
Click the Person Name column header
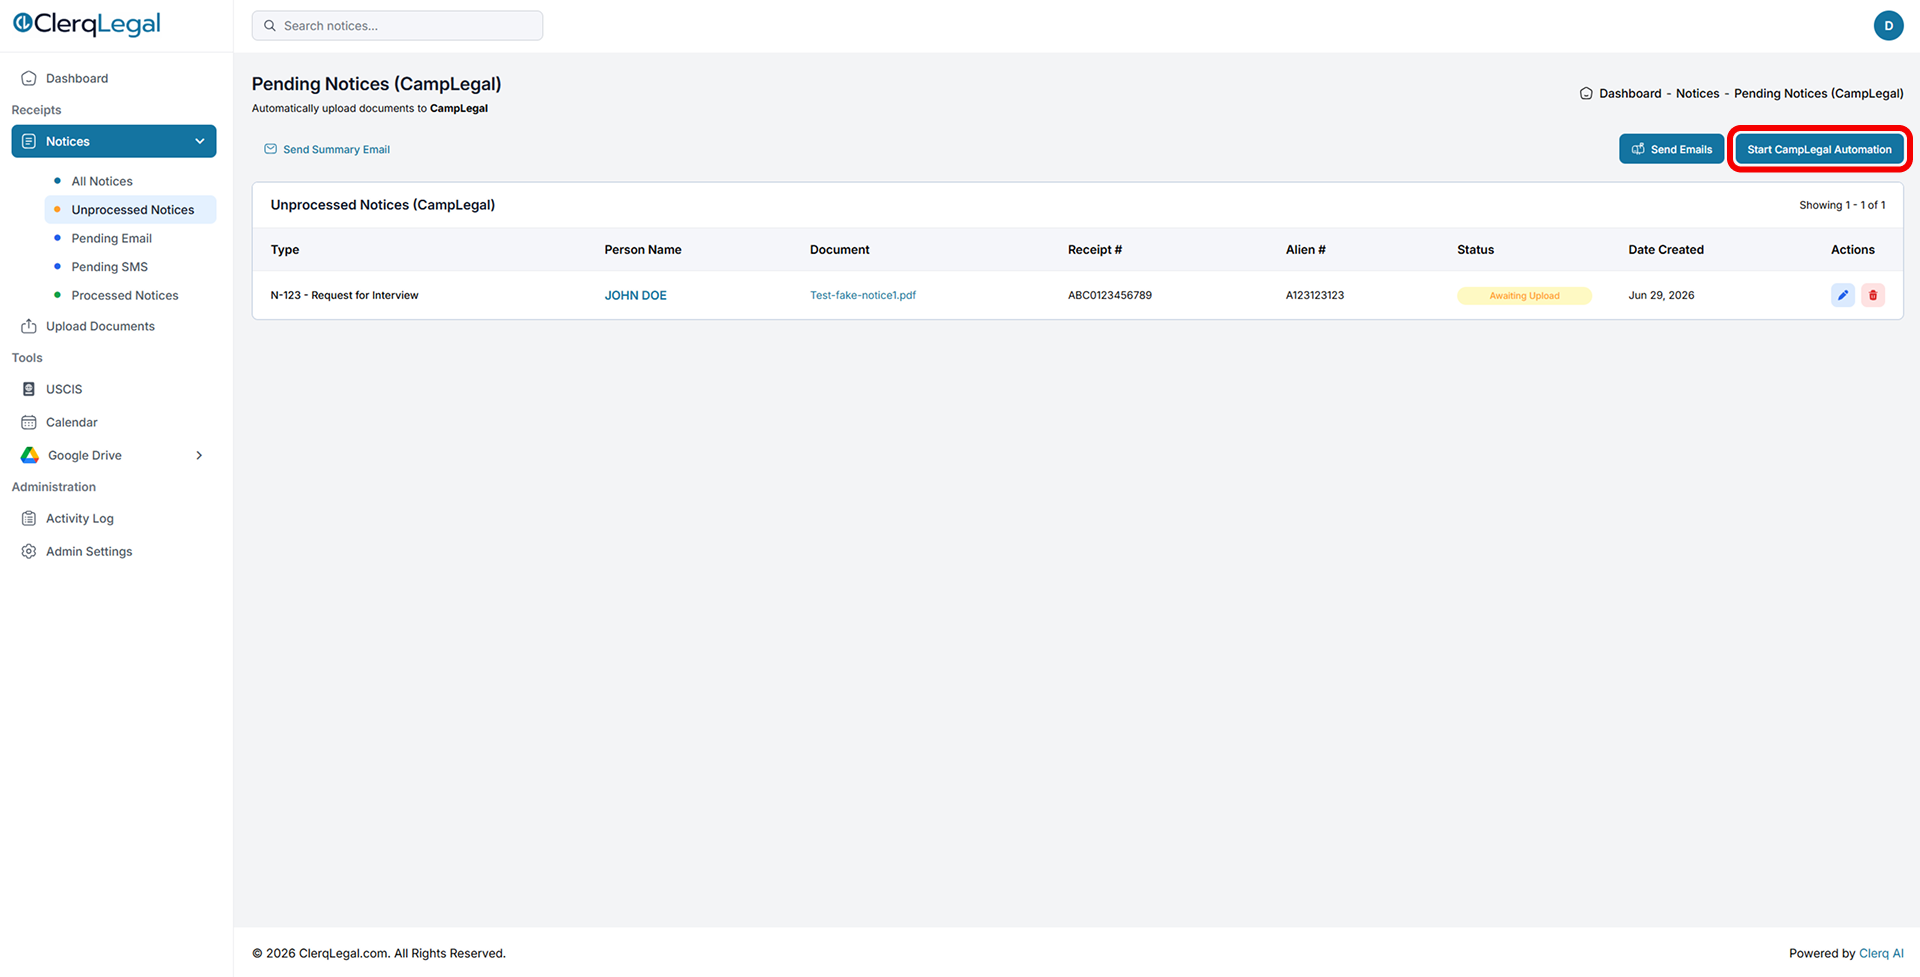point(643,250)
